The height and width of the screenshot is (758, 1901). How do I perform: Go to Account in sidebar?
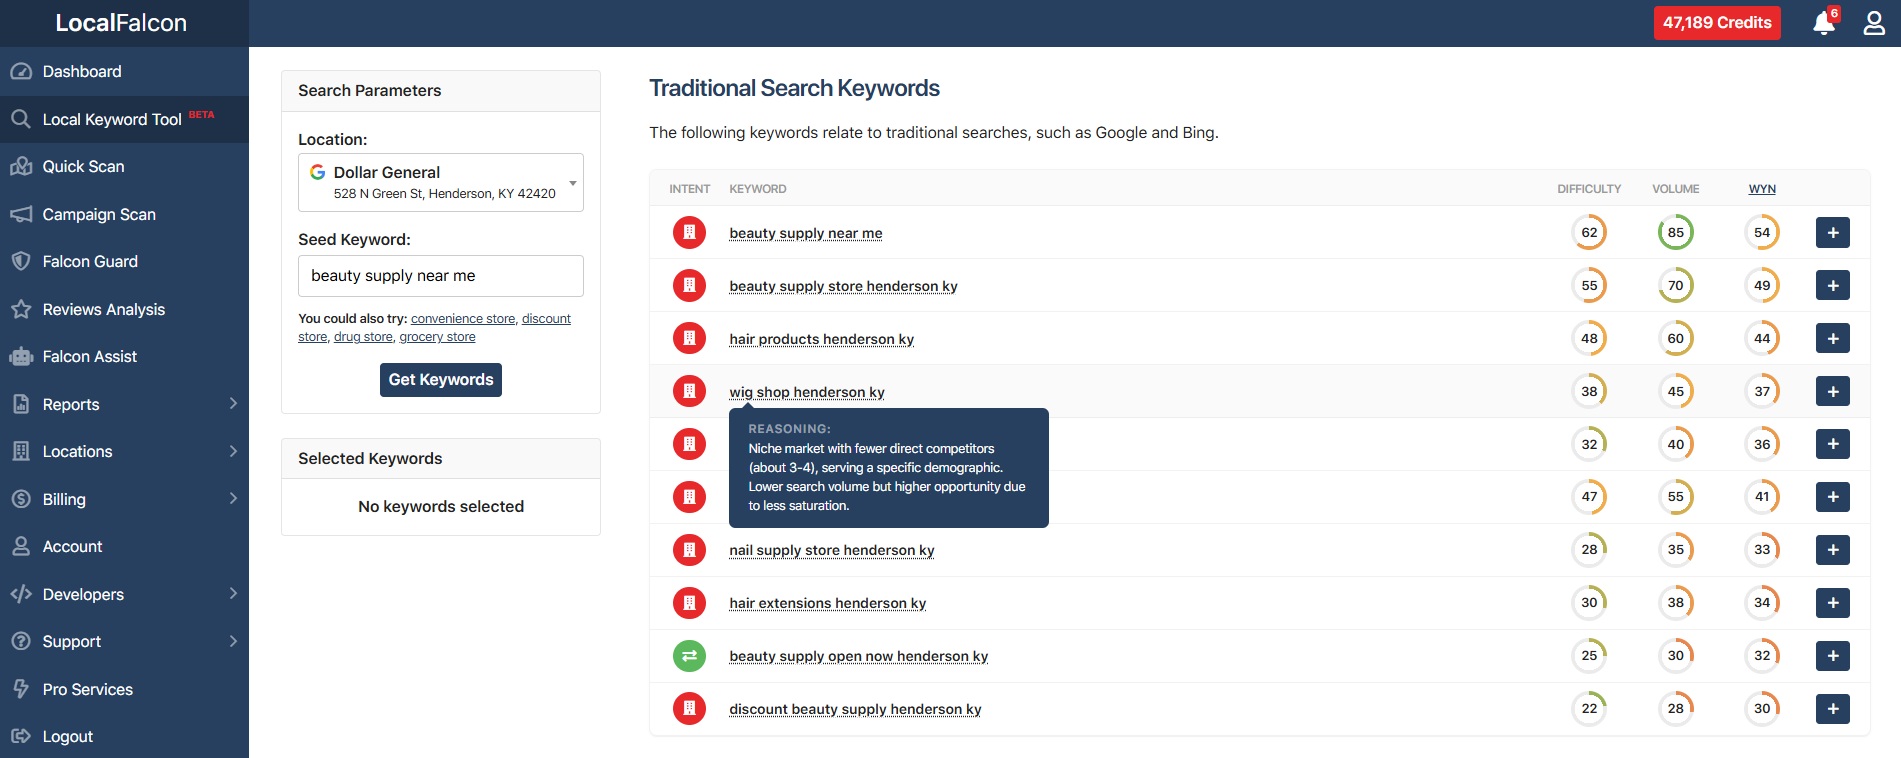point(124,547)
